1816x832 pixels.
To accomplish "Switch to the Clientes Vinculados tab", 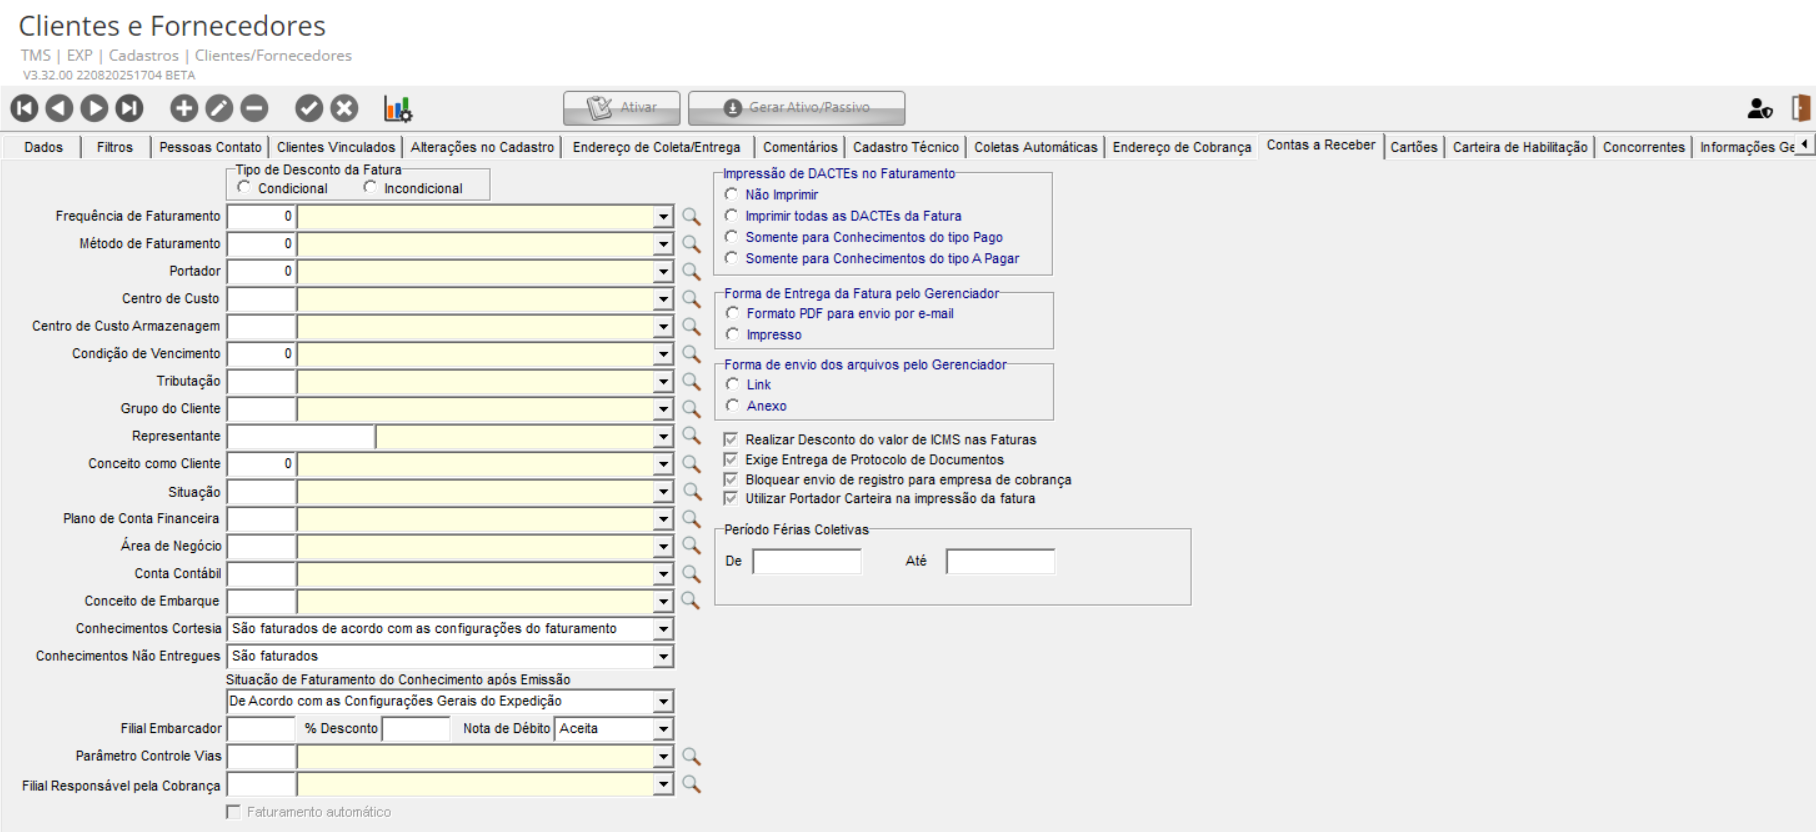I will click(x=336, y=147).
